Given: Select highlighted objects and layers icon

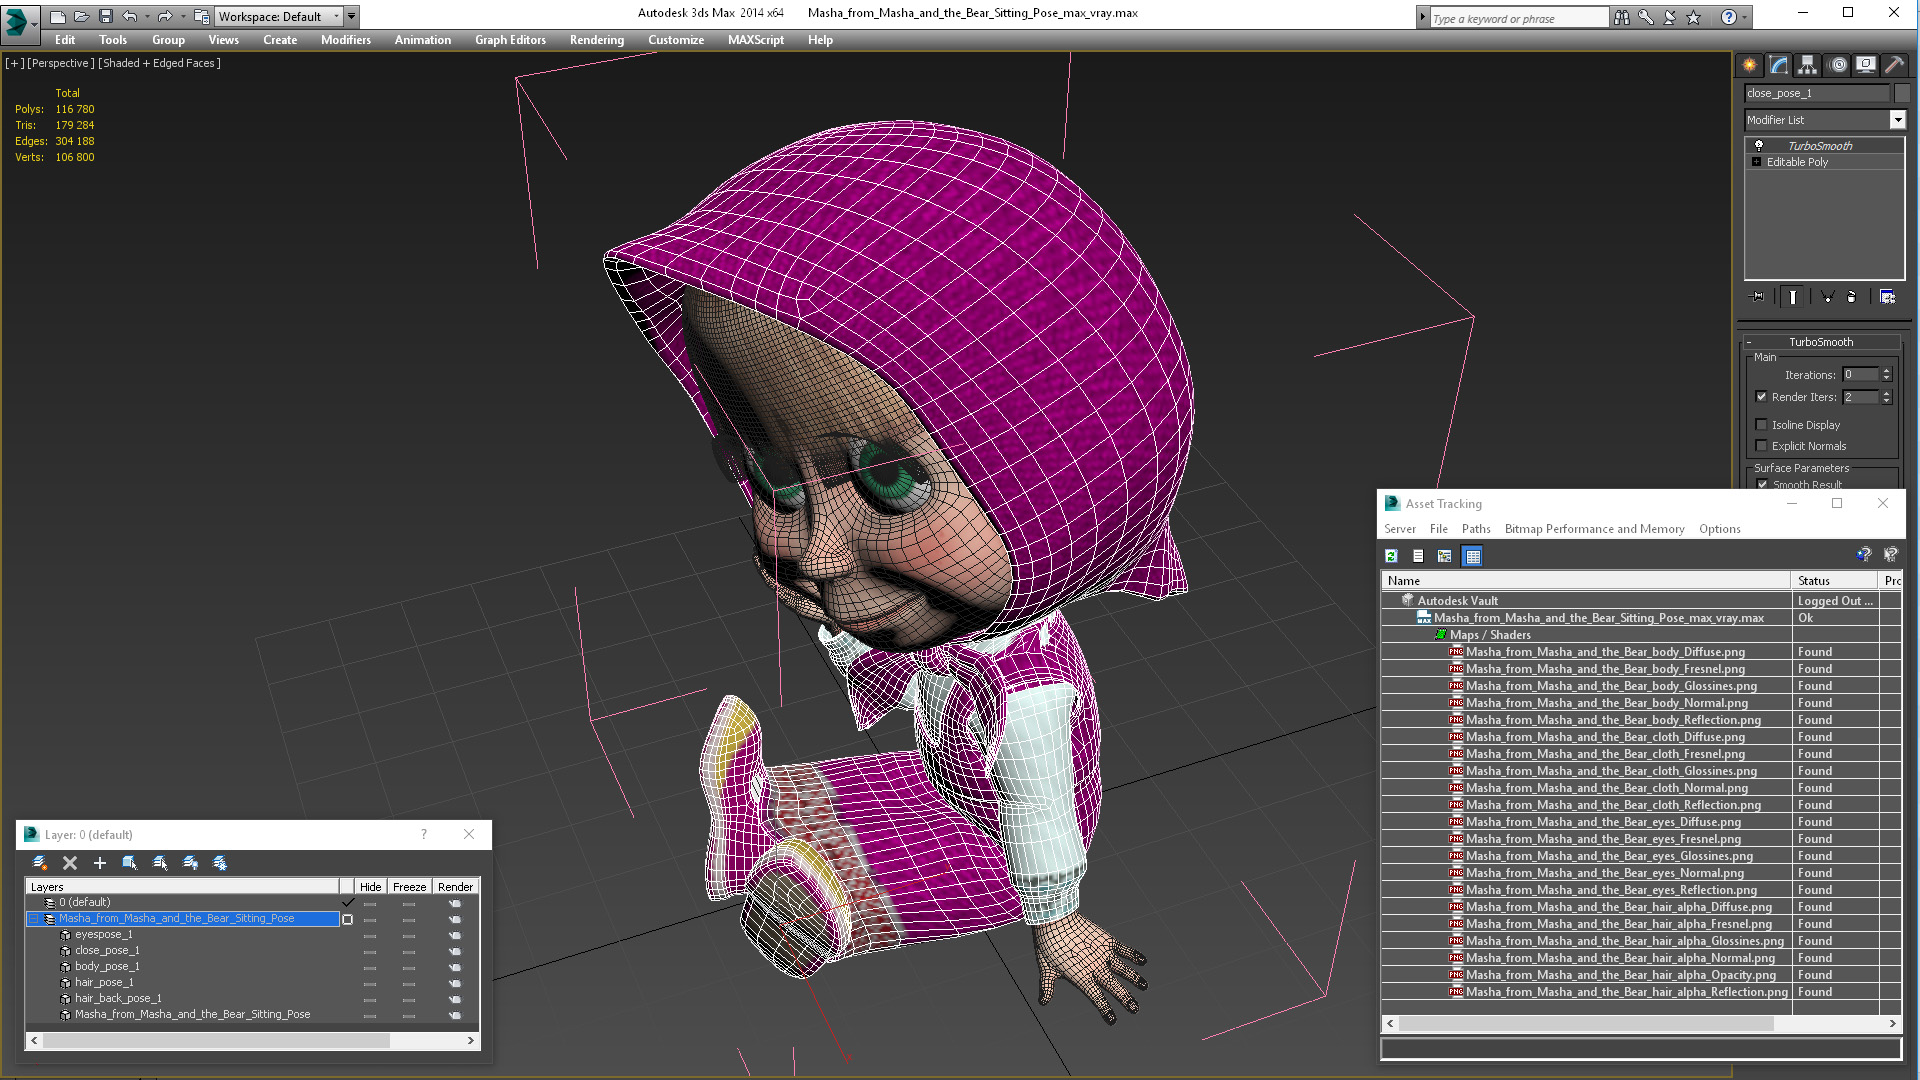Looking at the screenshot, I should [130, 863].
